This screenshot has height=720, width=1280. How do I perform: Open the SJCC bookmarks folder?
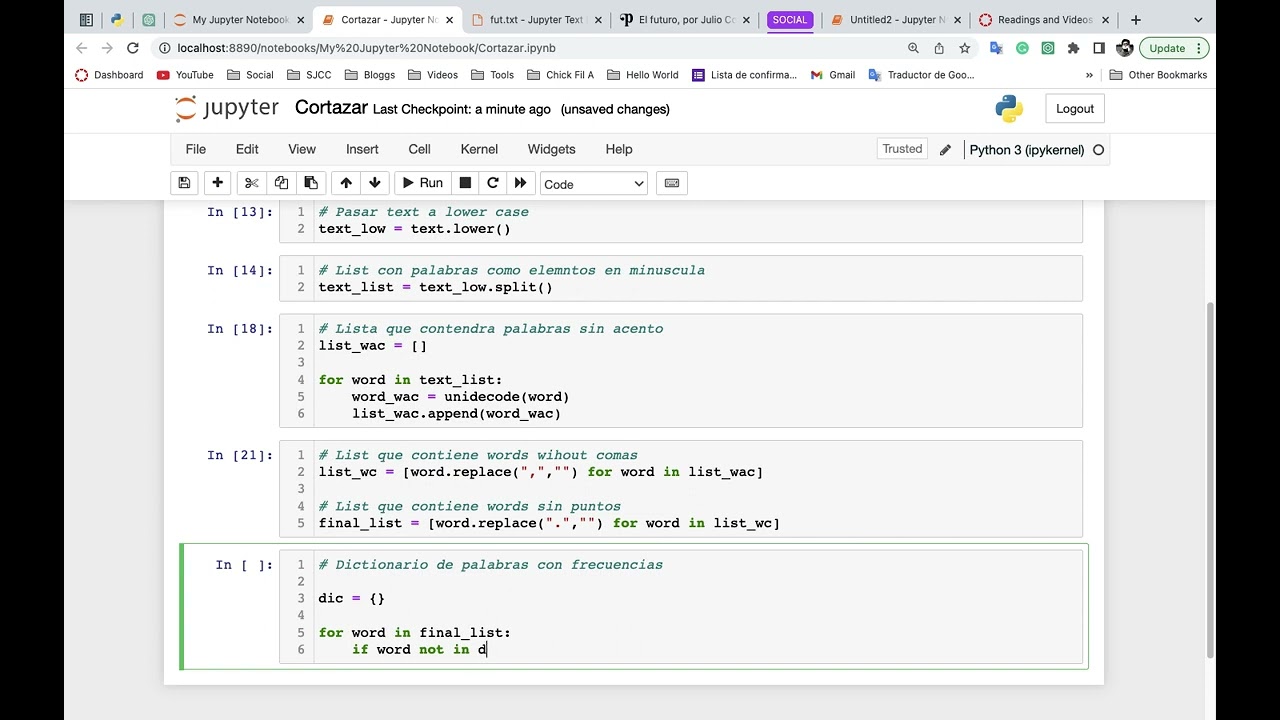coord(309,75)
